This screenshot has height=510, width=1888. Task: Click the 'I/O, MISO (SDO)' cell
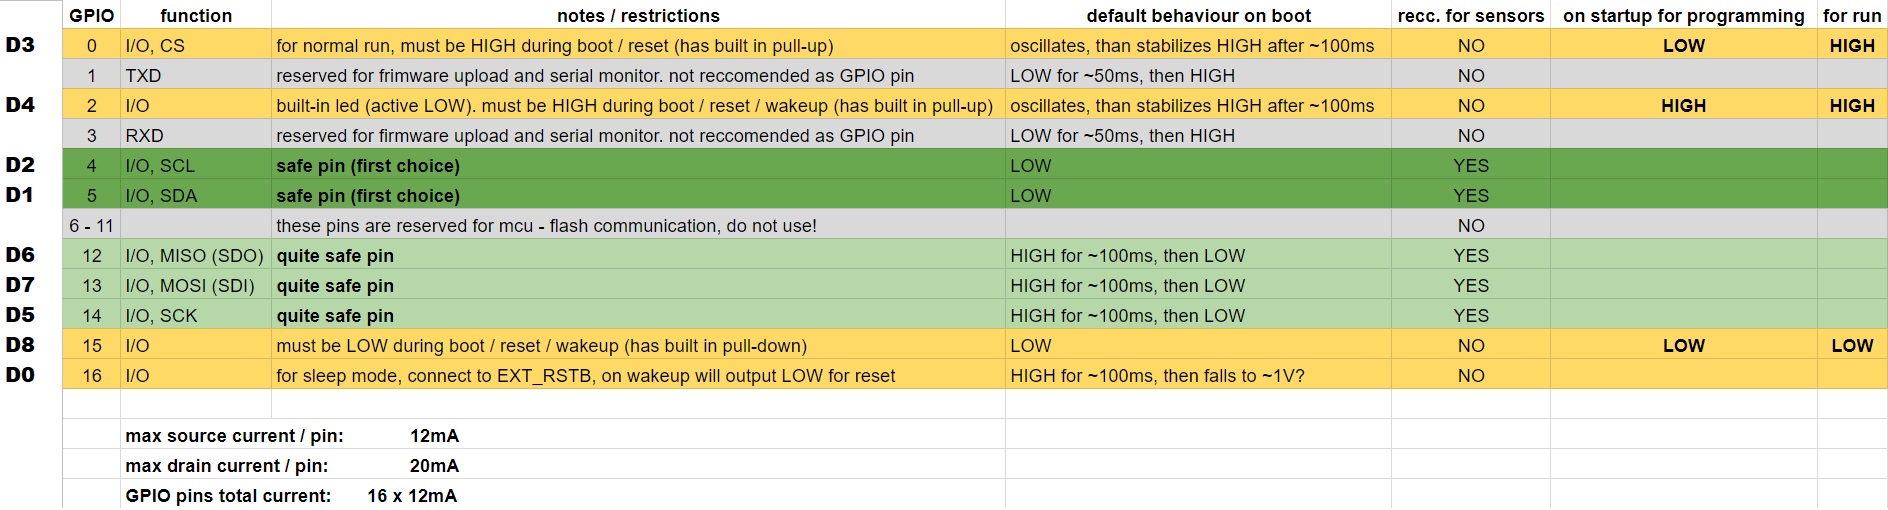click(x=196, y=255)
